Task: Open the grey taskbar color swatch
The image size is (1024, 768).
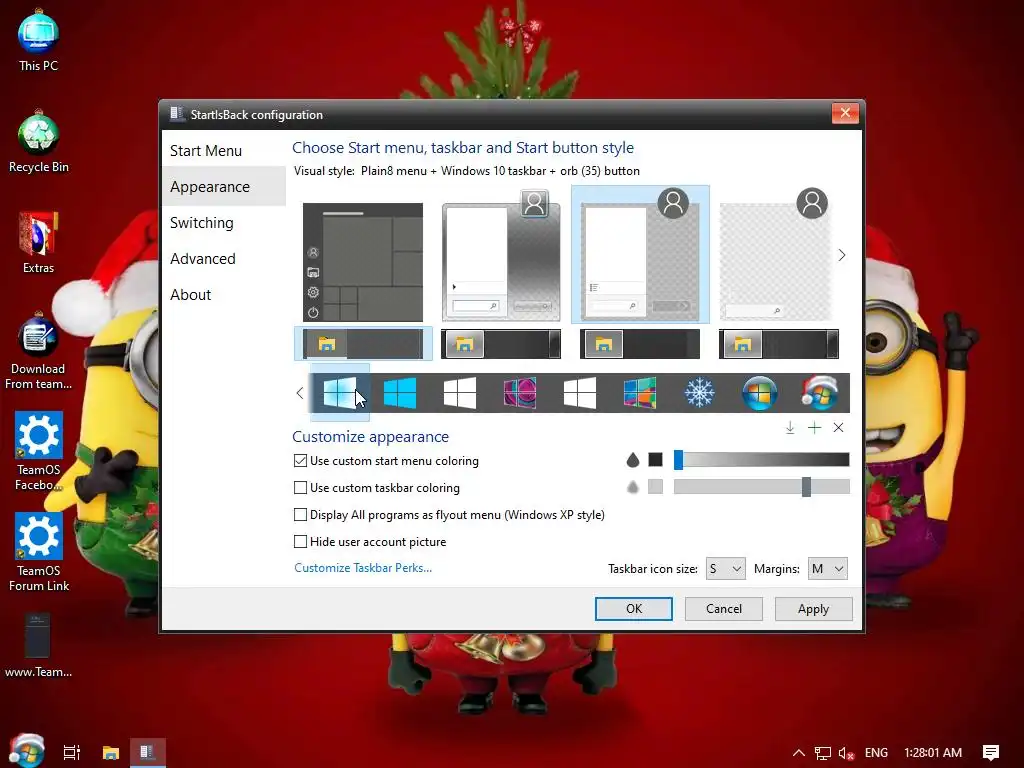Action: click(655, 487)
